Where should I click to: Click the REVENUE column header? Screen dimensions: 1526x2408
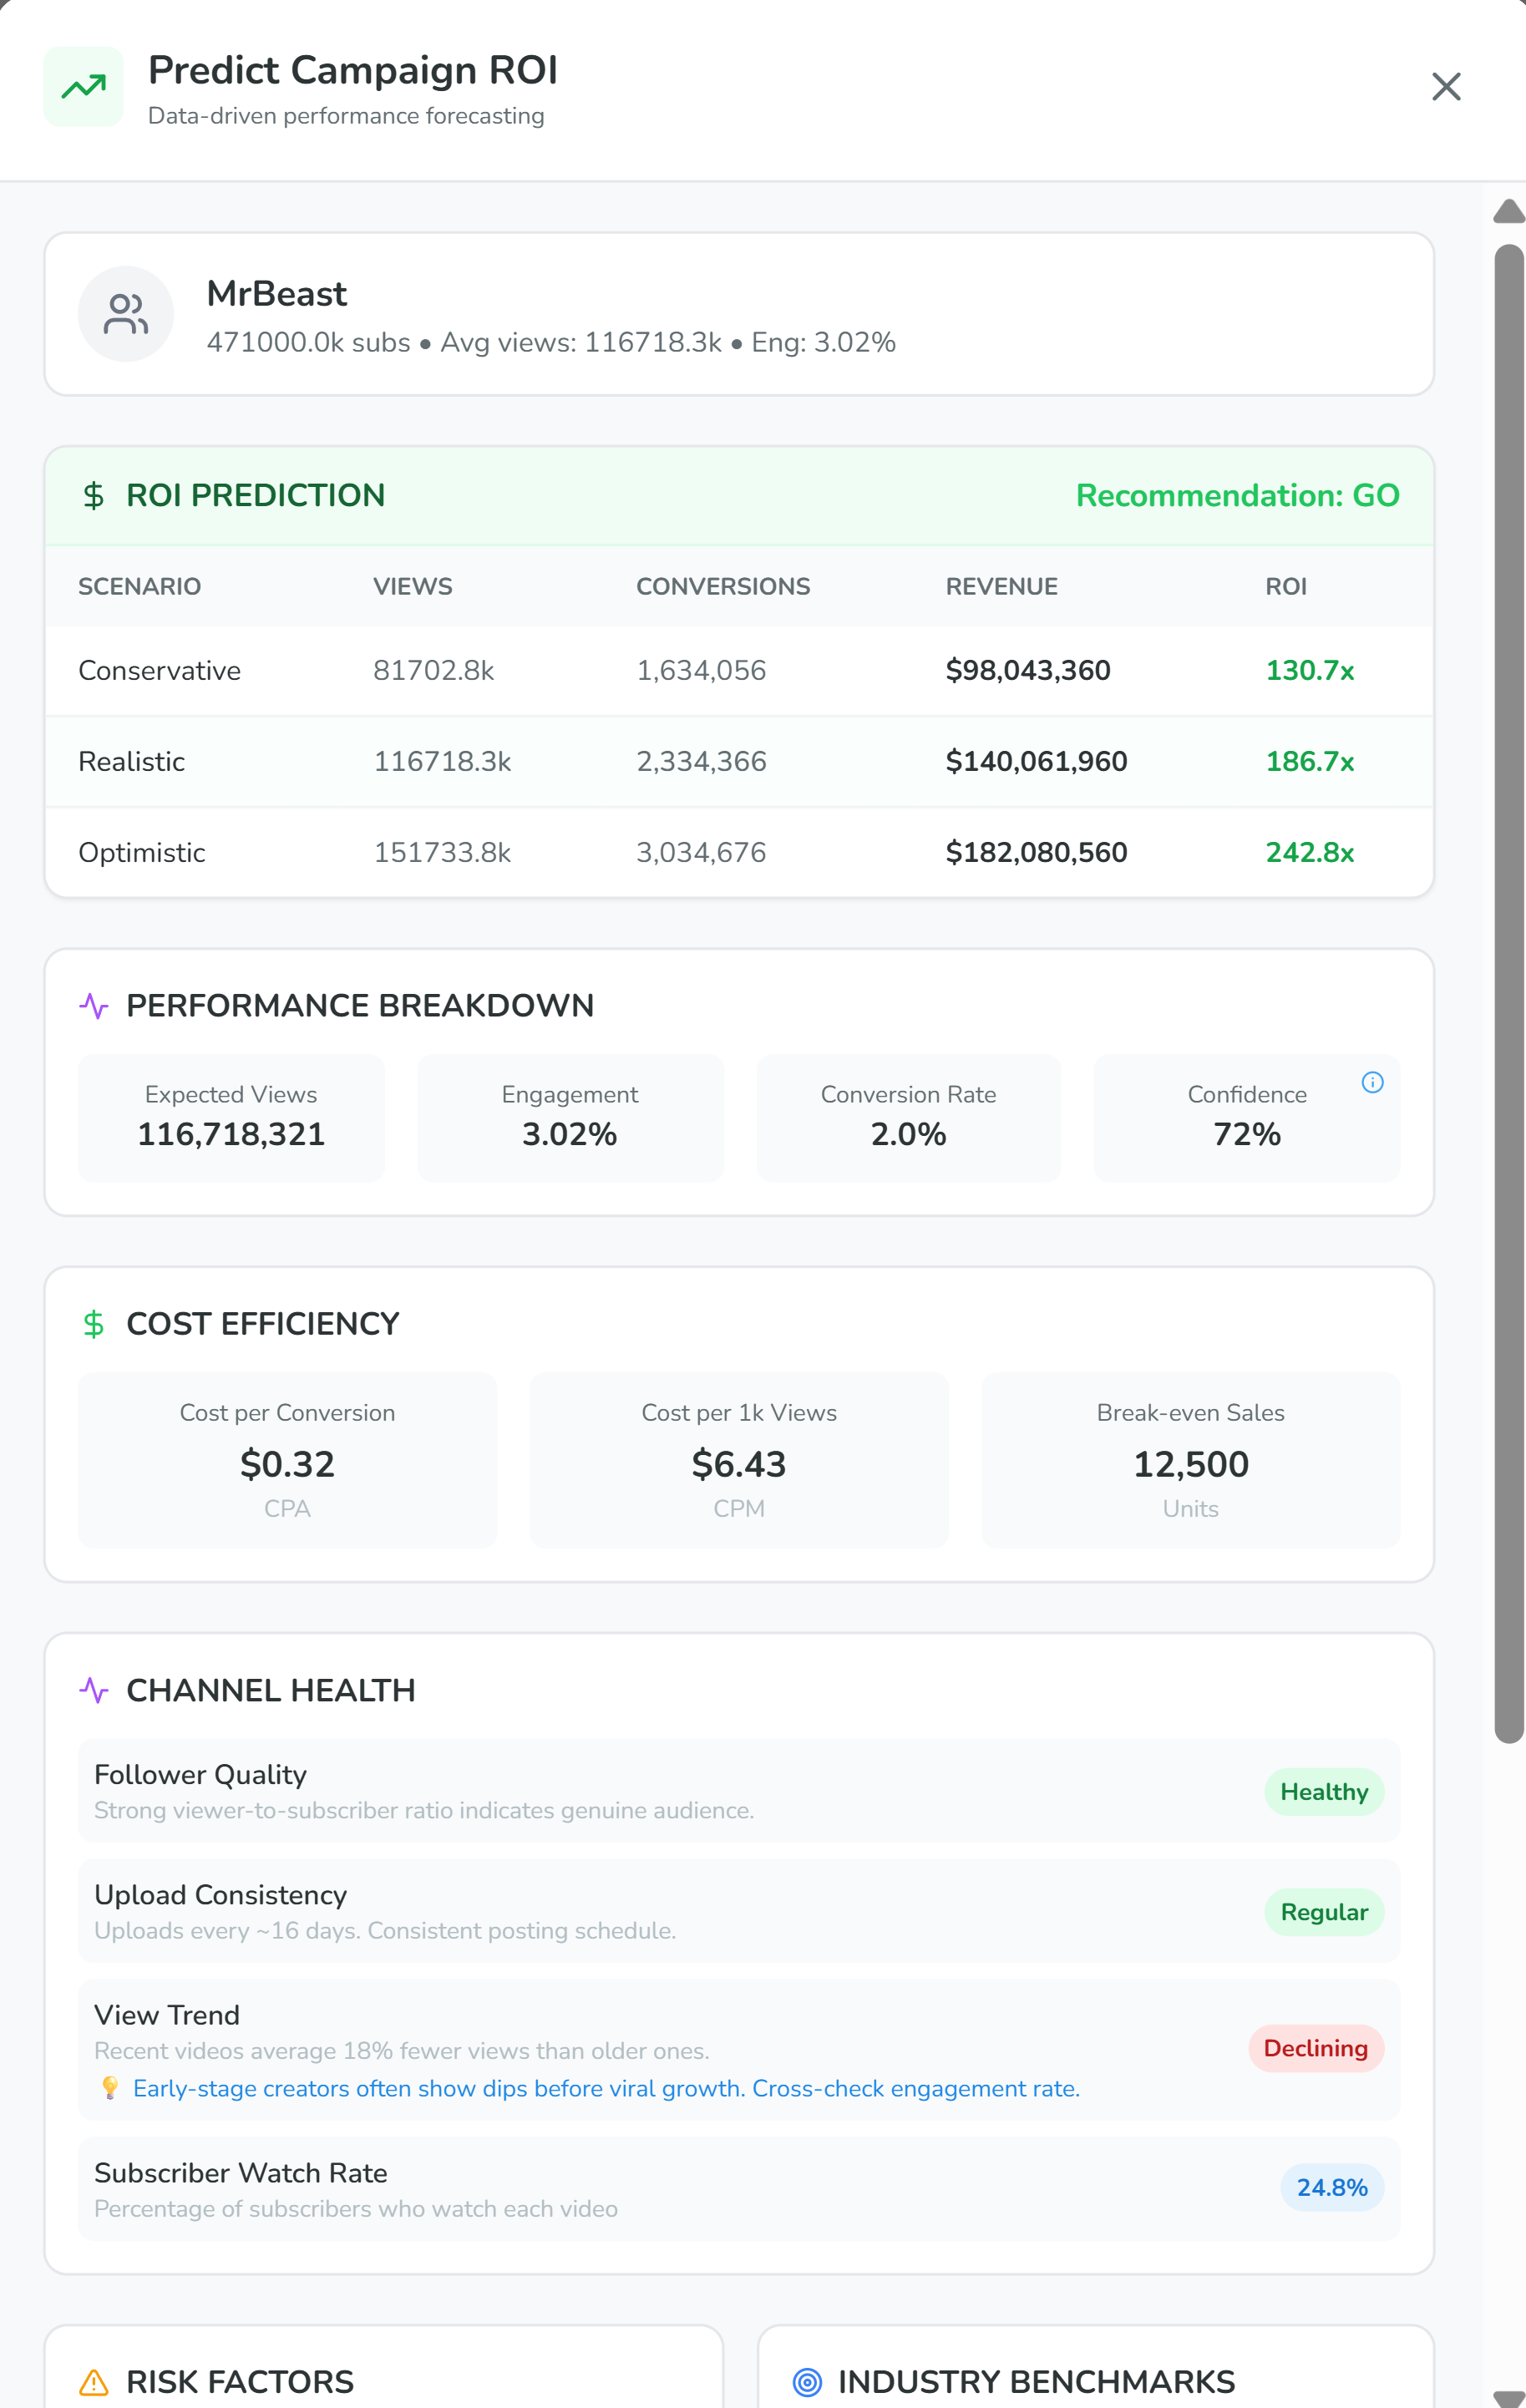pos(1002,586)
